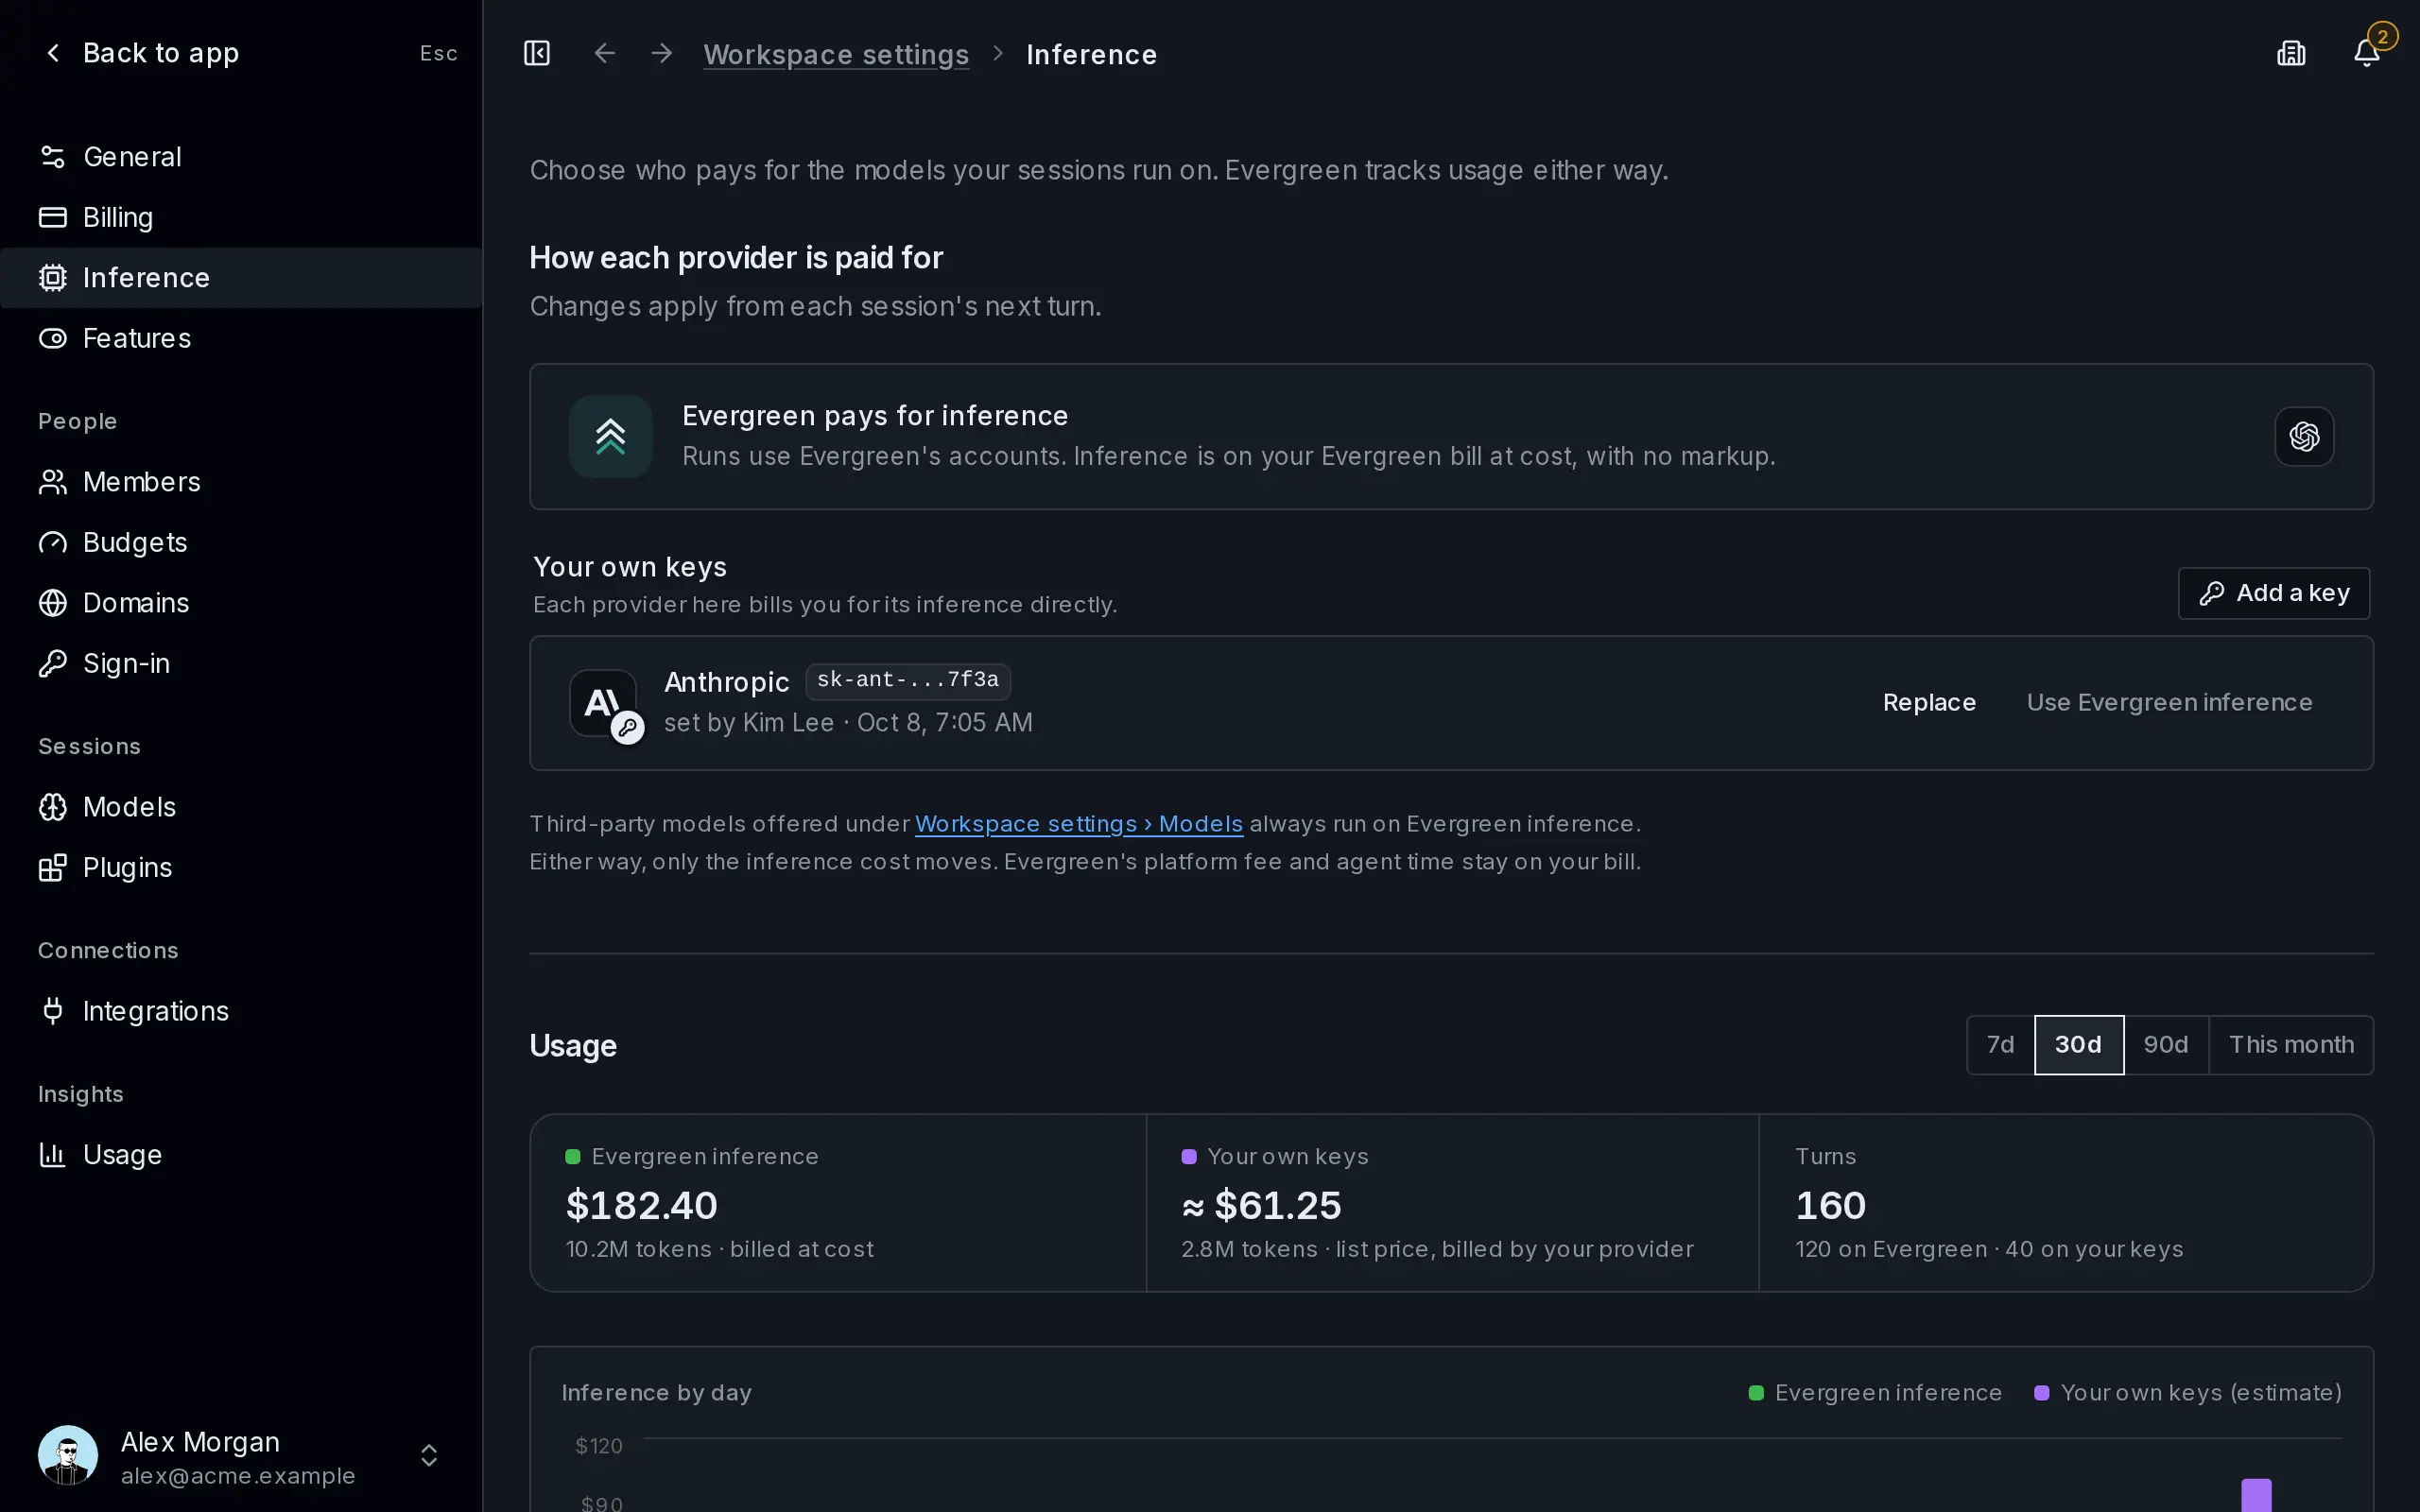This screenshot has height=1512, width=2420.
Task: Click the sk-ant-...7f3a key chip
Action: (x=908, y=680)
